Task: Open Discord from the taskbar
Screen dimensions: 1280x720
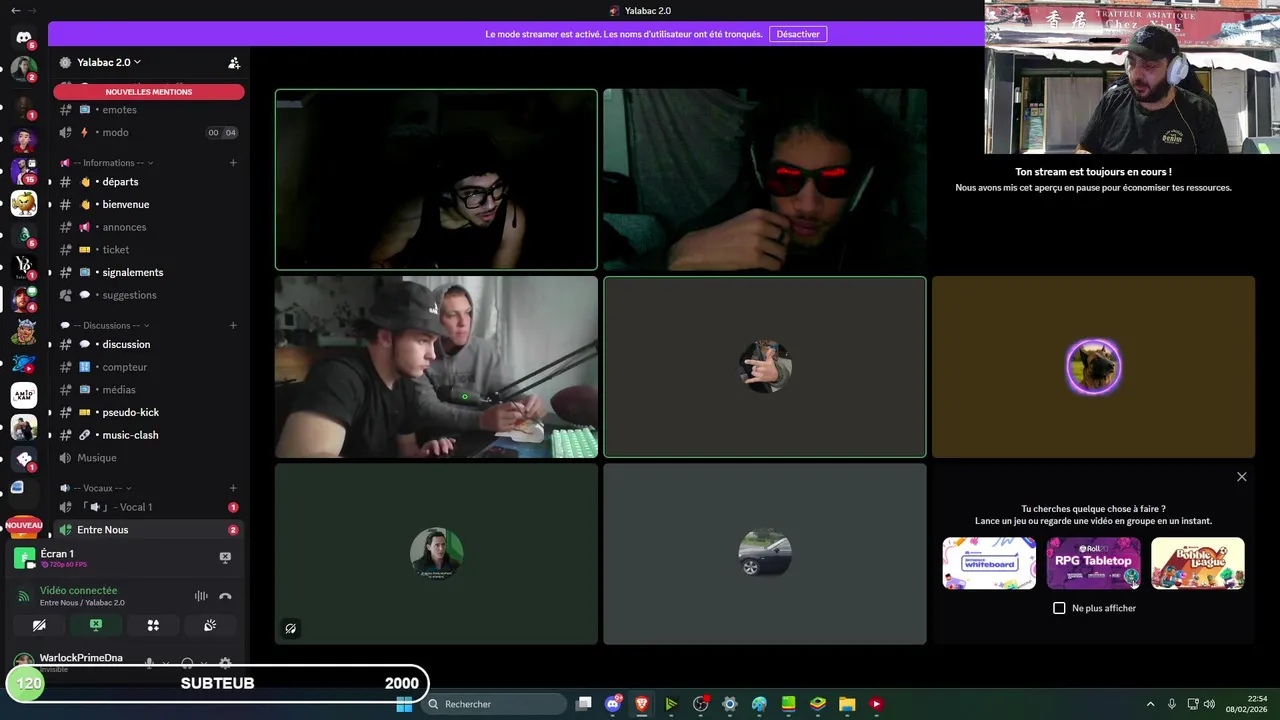Action: point(613,704)
